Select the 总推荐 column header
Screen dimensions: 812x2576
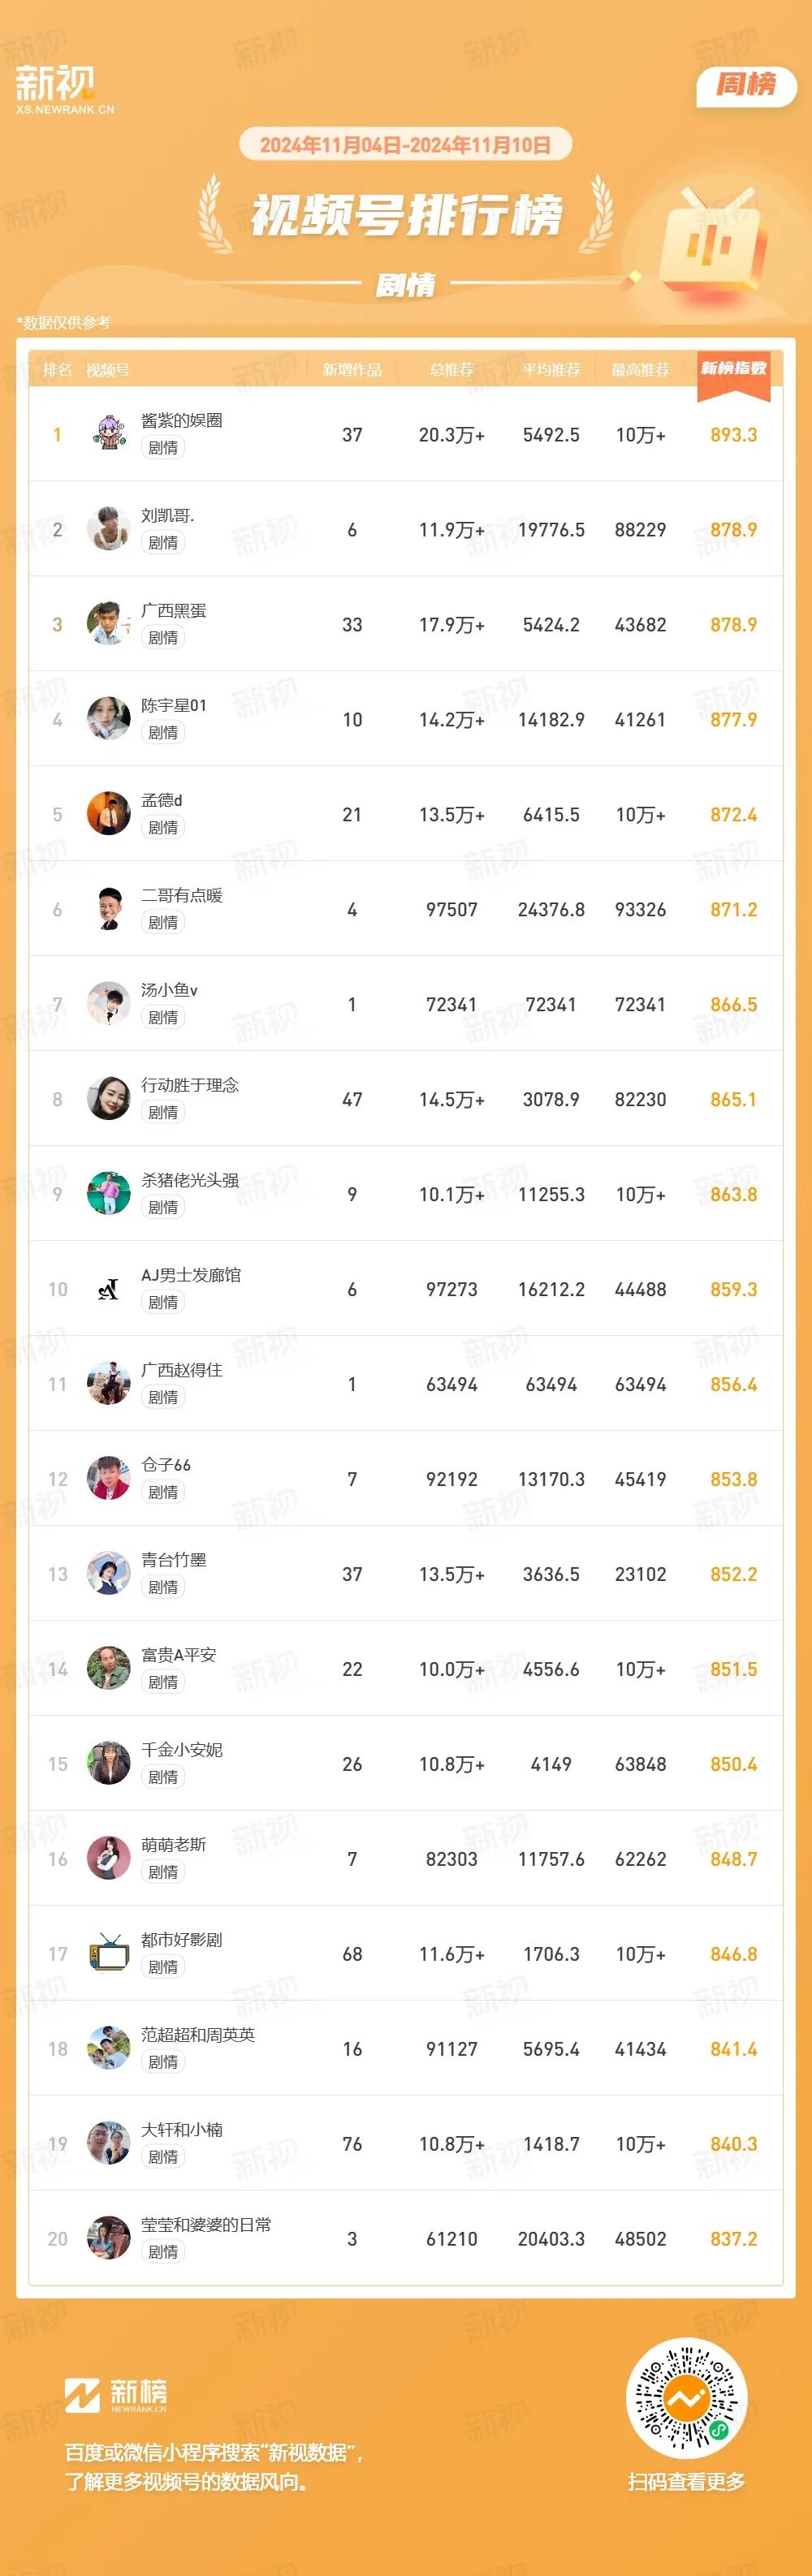click(451, 370)
